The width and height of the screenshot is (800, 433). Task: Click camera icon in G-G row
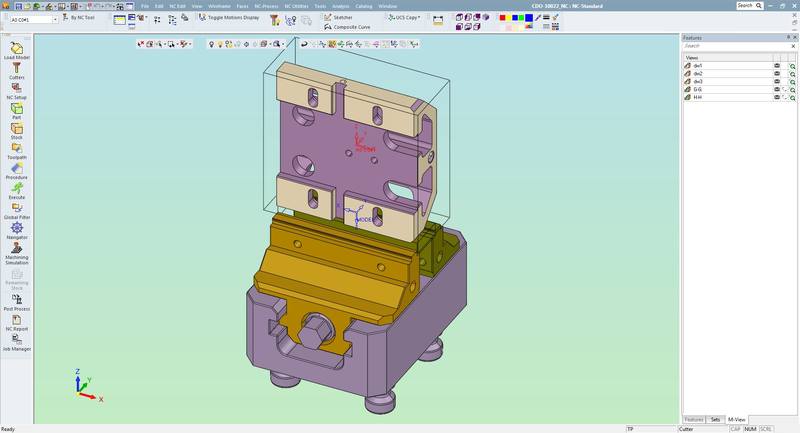click(x=777, y=89)
